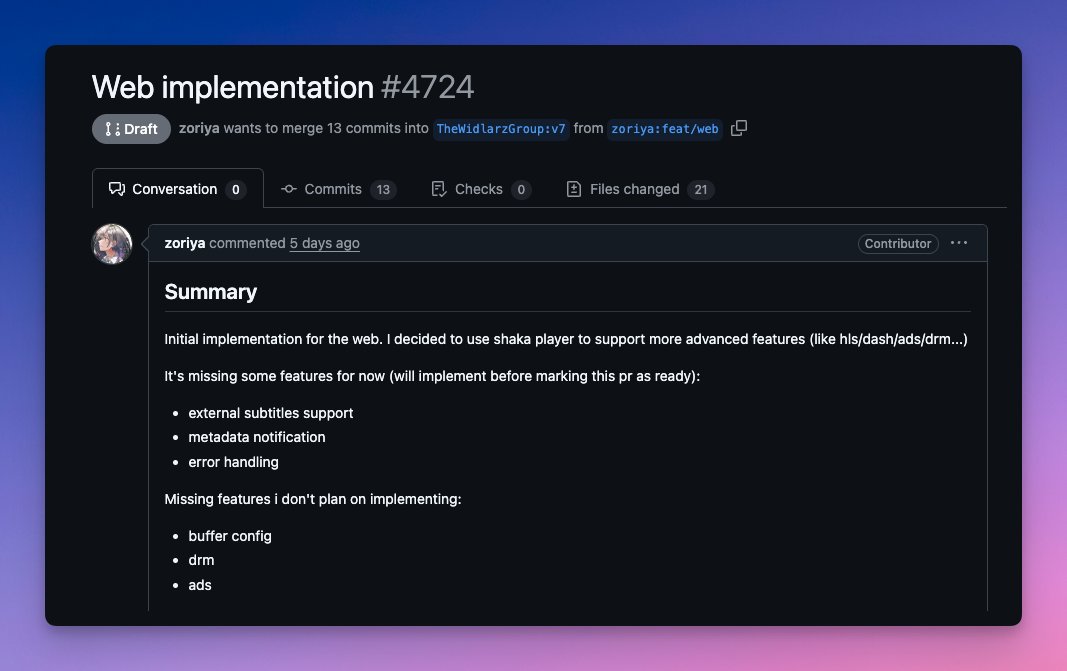This screenshot has height=671, width=1067.
Task: Click the 'It's missing some features for now' line
Action: [x=432, y=376]
